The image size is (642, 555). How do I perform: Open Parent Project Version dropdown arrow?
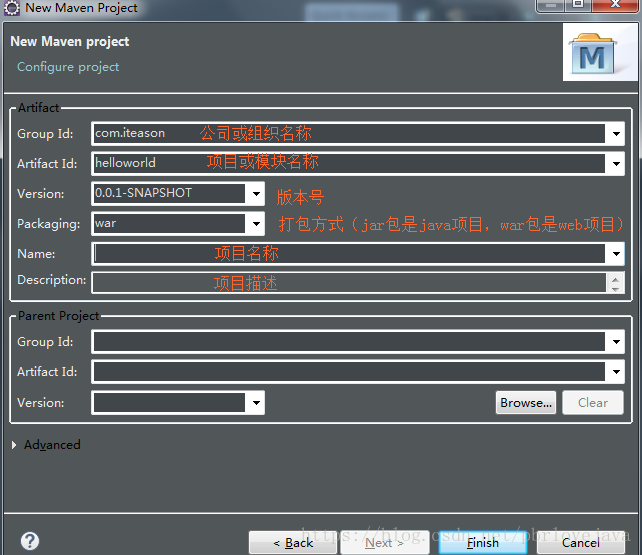(256, 403)
